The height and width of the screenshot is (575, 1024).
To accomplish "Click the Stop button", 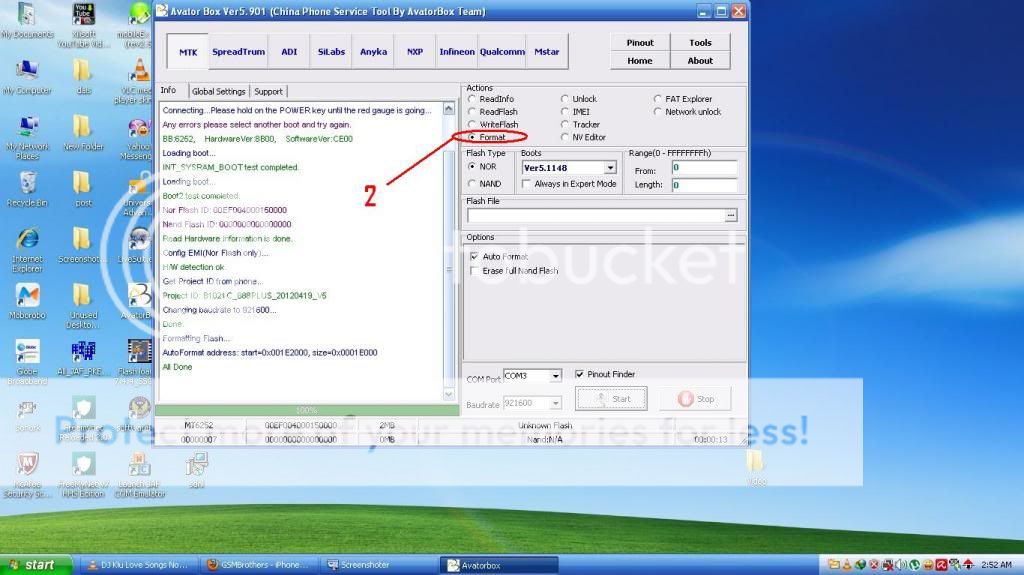I will [x=696, y=399].
